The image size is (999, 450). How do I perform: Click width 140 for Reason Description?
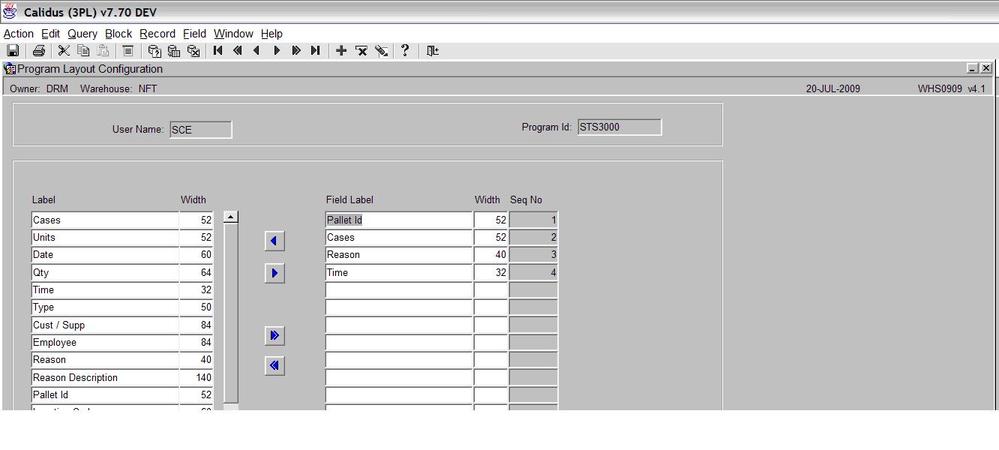(197, 377)
